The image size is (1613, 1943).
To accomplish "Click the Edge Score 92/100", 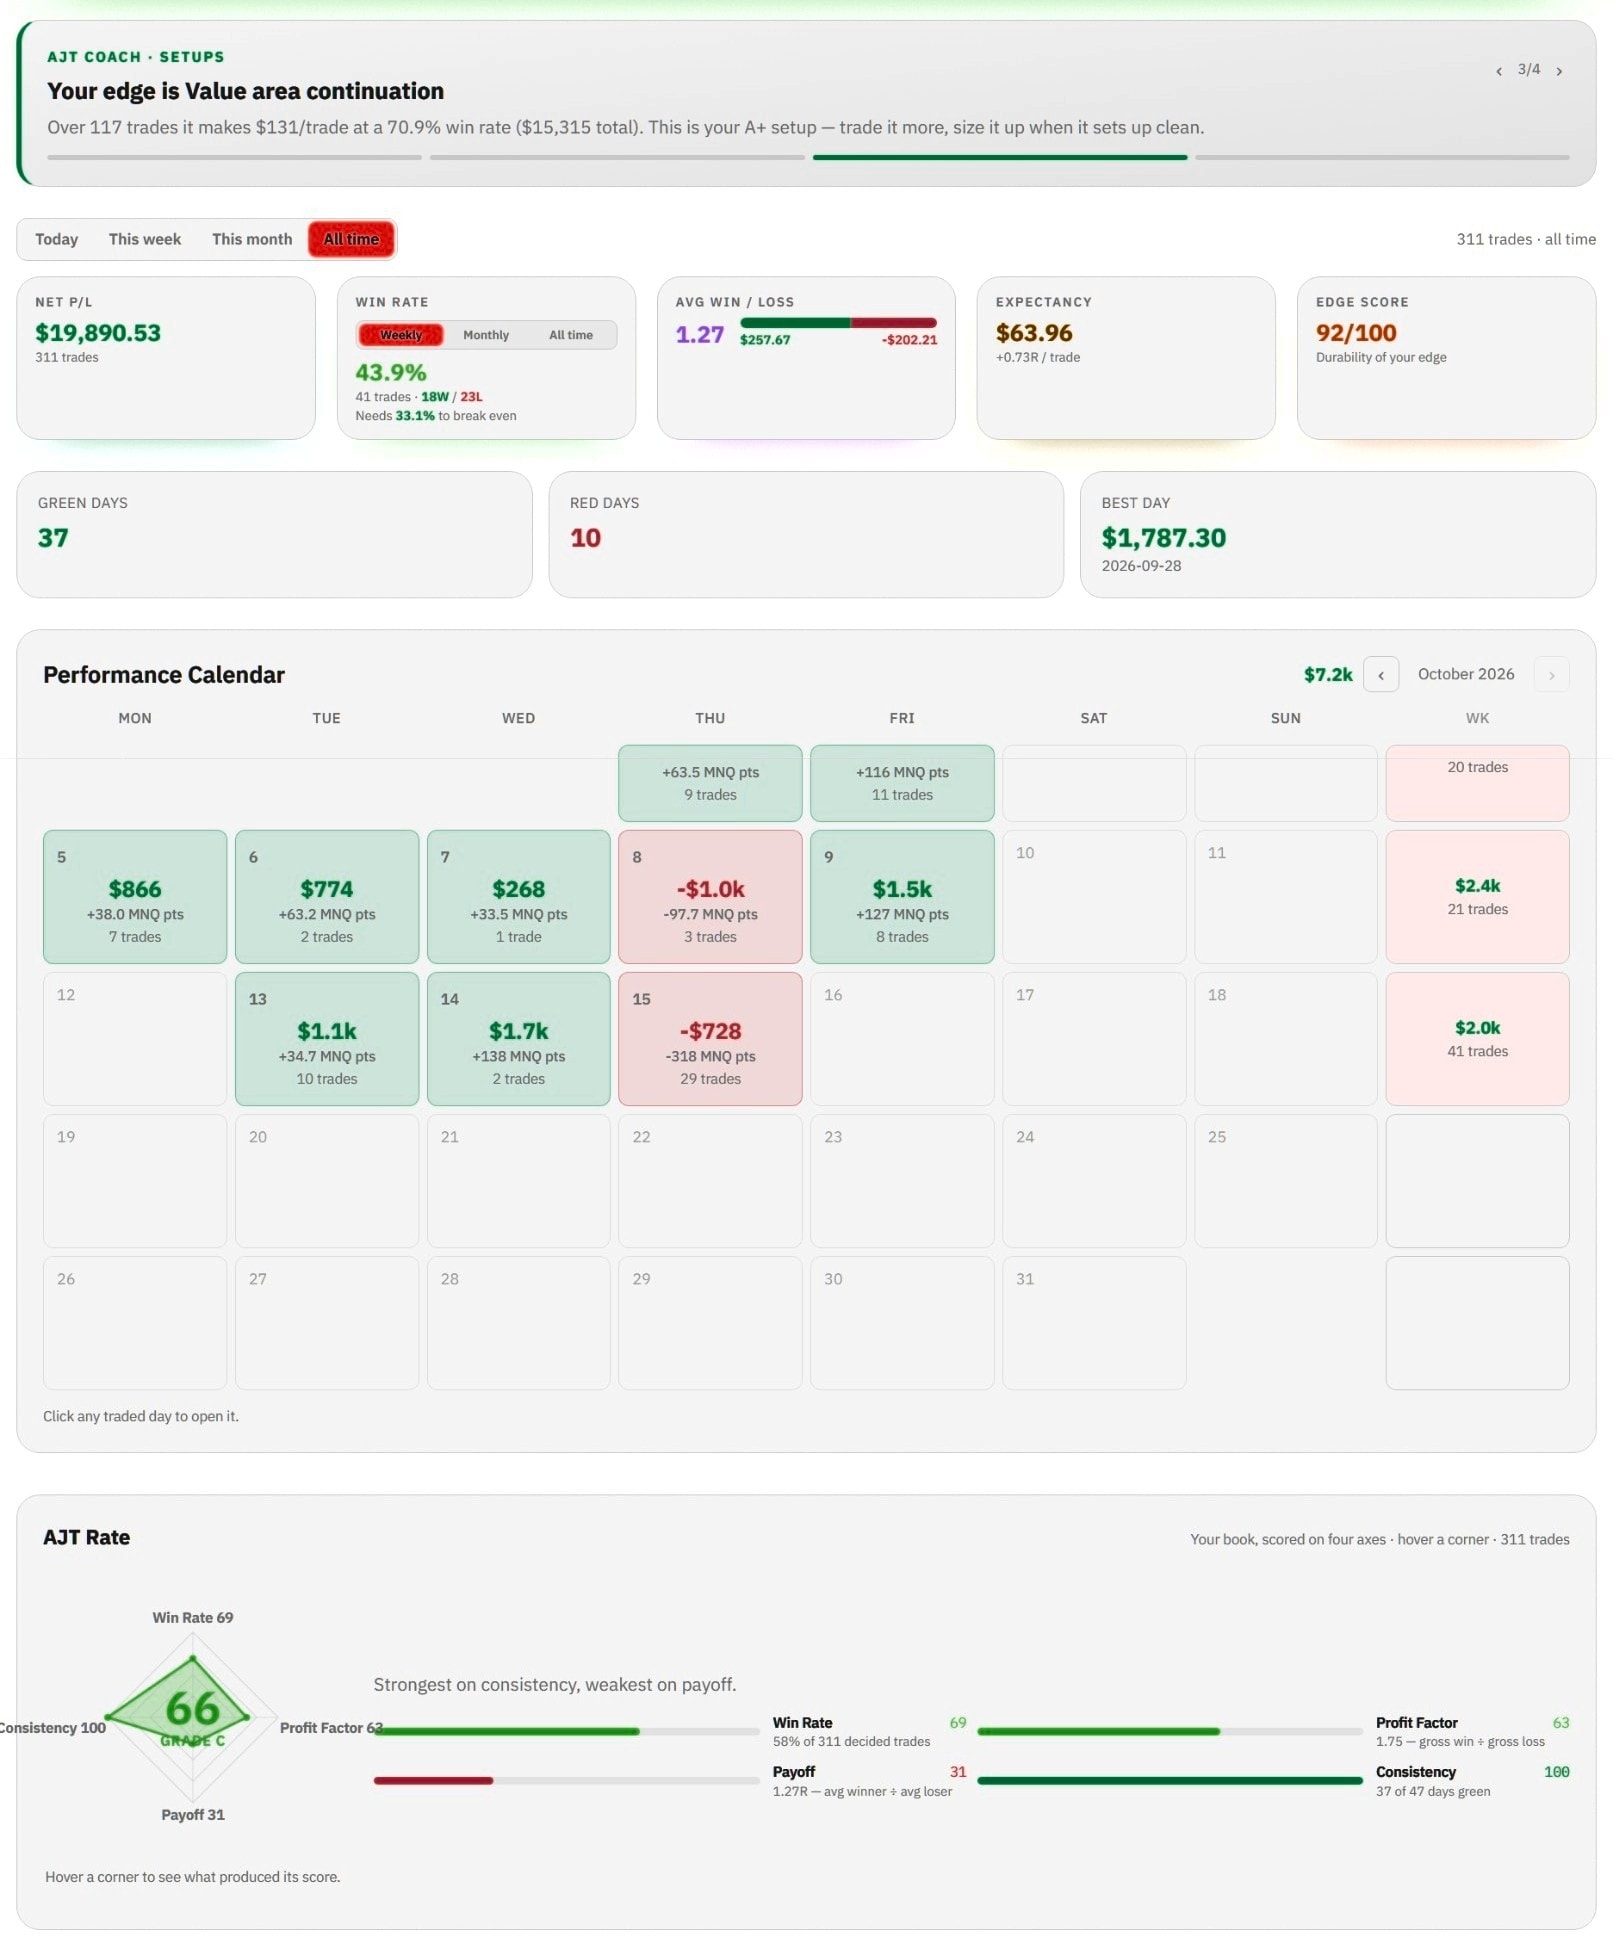I will pyautogui.click(x=1356, y=333).
